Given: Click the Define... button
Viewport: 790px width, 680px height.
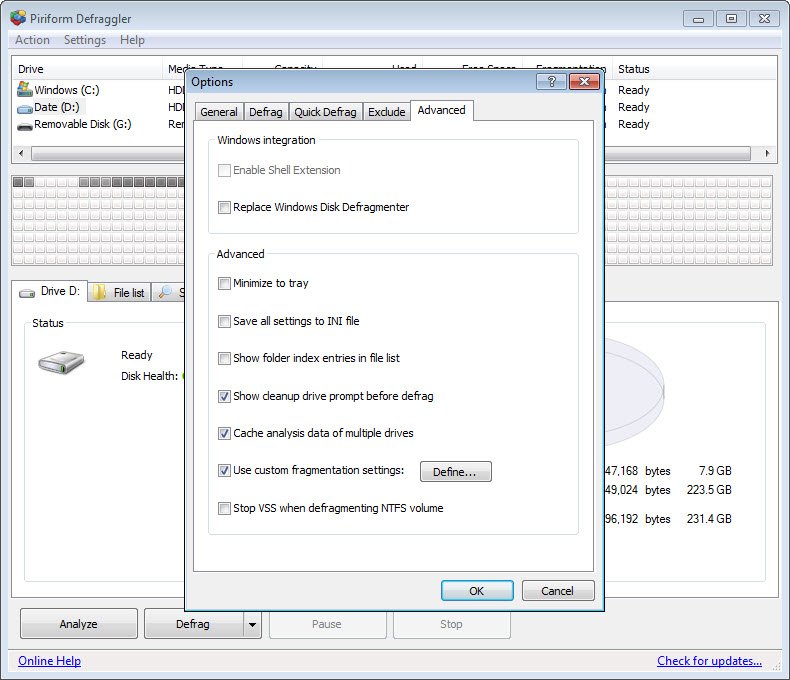Looking at the screenshot, I should [x=455, y=472].
